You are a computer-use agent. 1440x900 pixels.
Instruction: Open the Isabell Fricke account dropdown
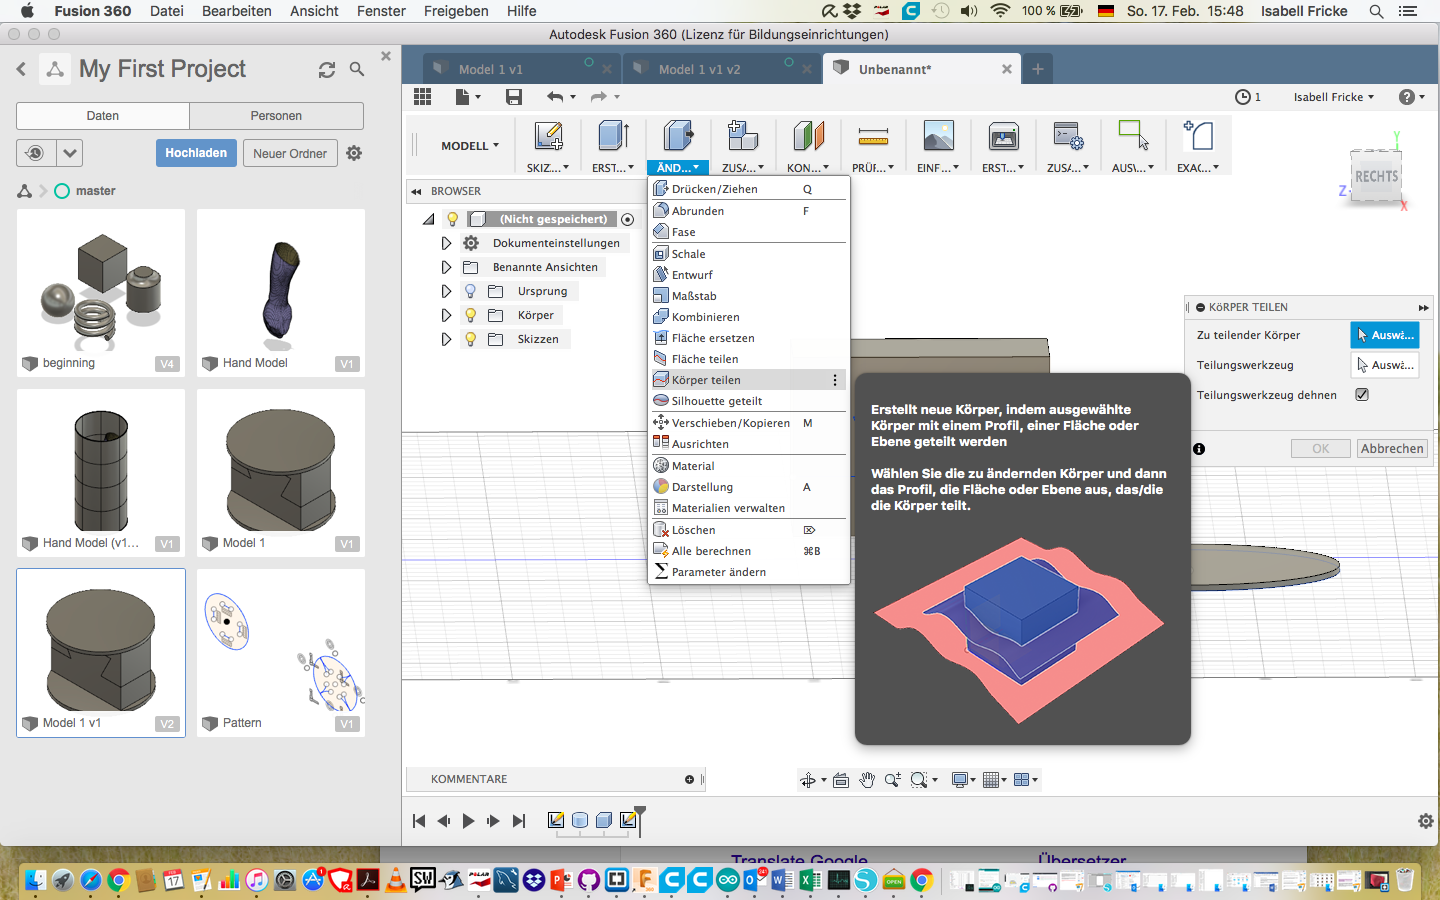1333,97
